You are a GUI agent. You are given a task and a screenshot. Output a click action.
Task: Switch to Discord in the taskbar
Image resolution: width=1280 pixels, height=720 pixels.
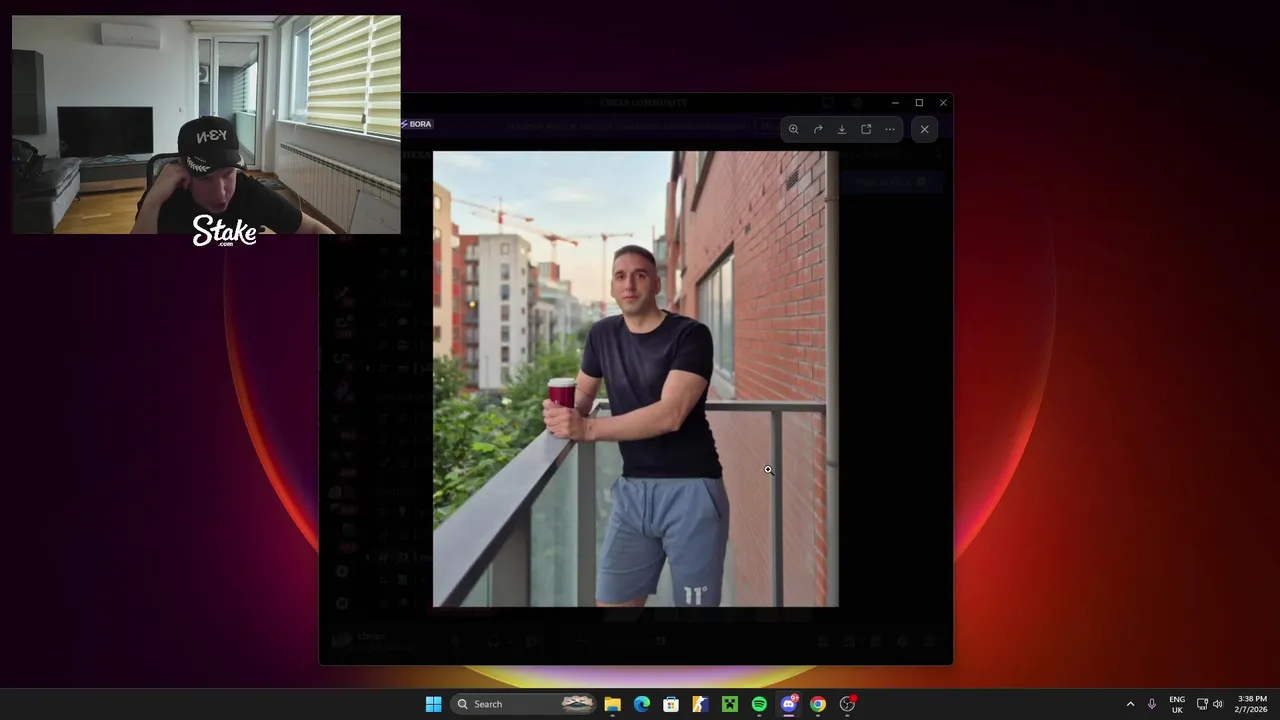click(789, 704)
